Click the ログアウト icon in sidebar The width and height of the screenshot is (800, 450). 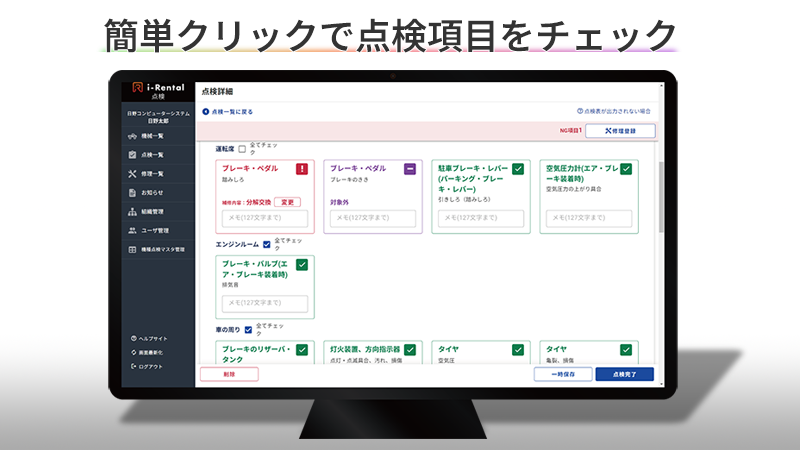click(133, 366)
